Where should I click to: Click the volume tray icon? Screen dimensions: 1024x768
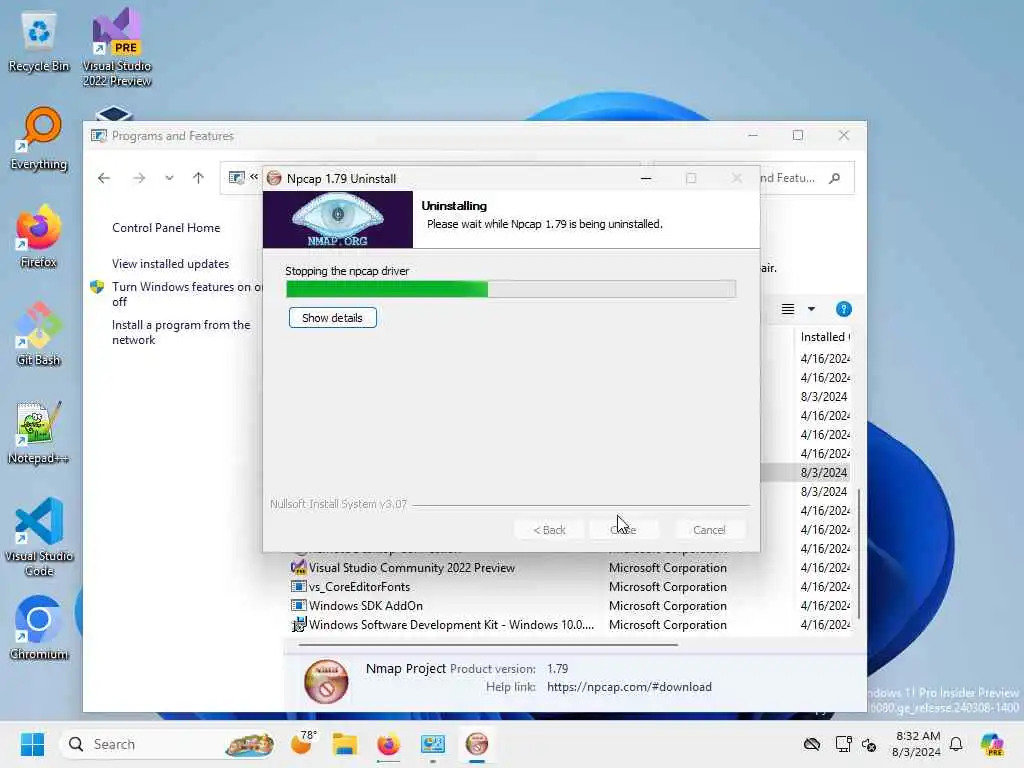coord(869,744)
